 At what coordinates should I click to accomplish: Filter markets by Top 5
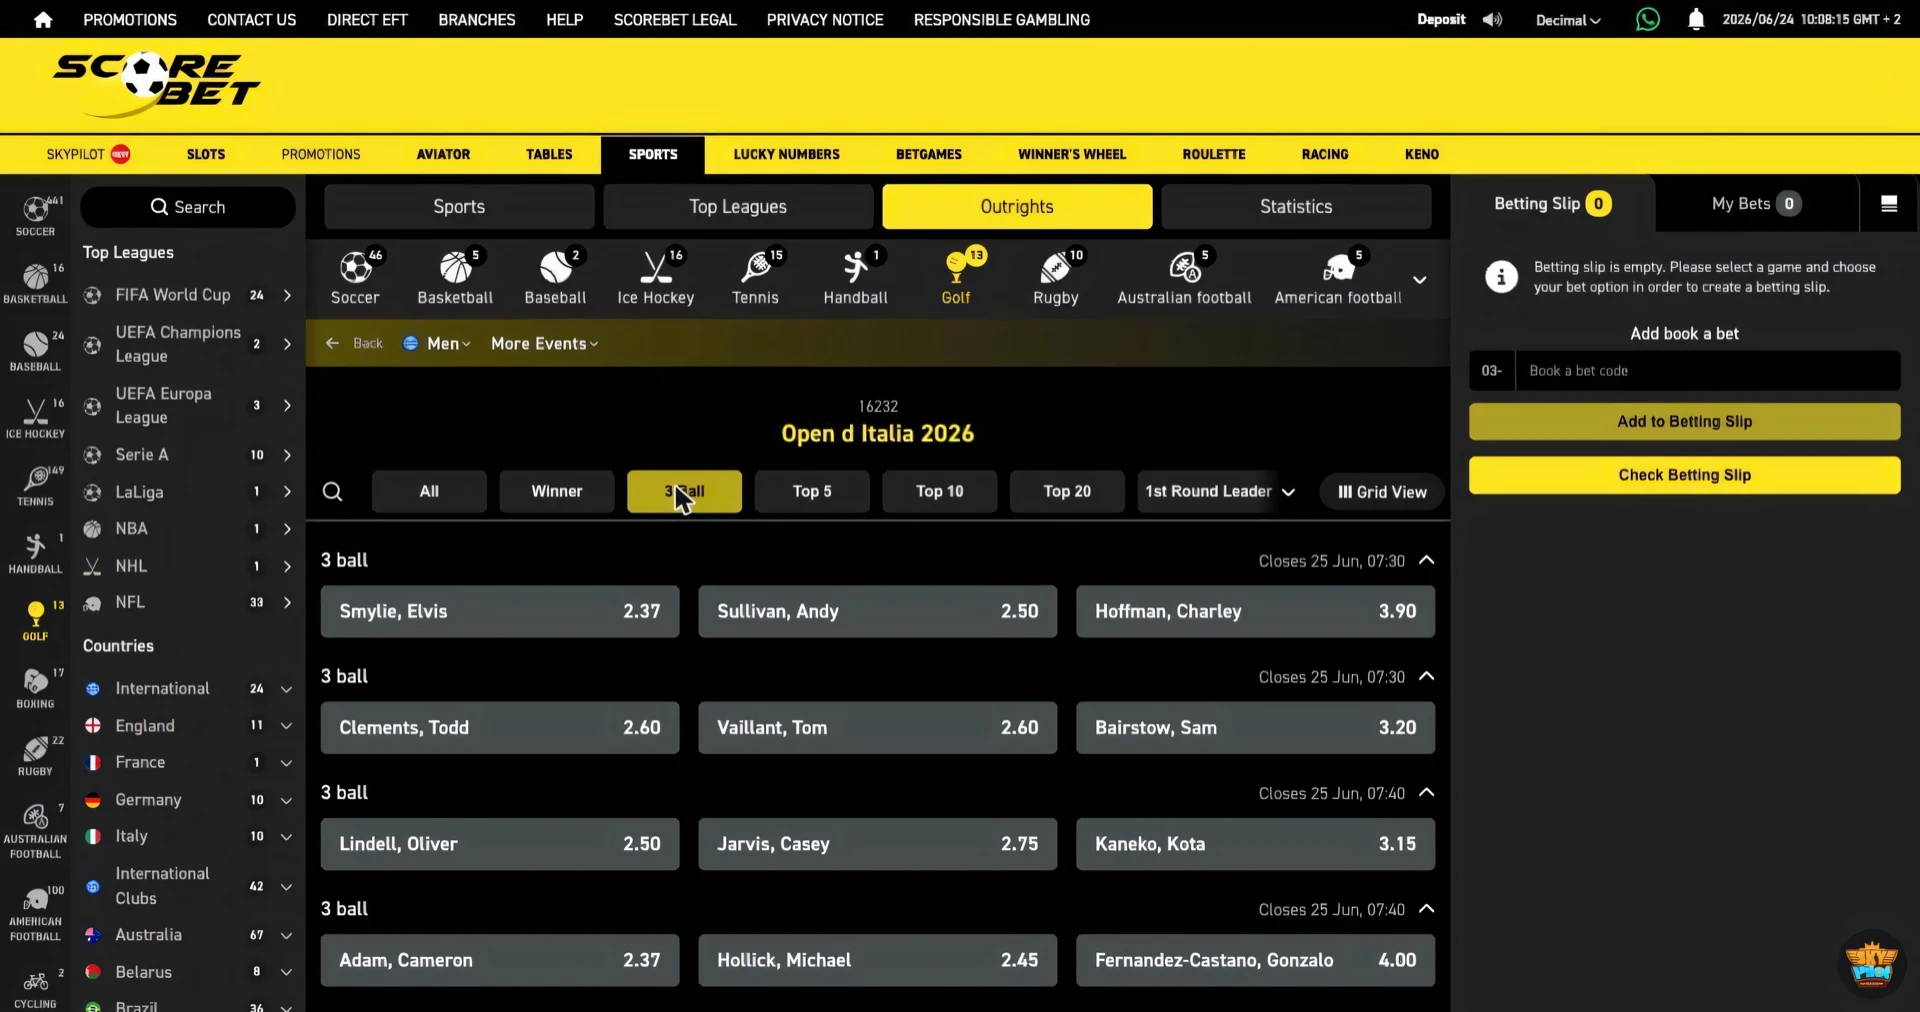812,491
